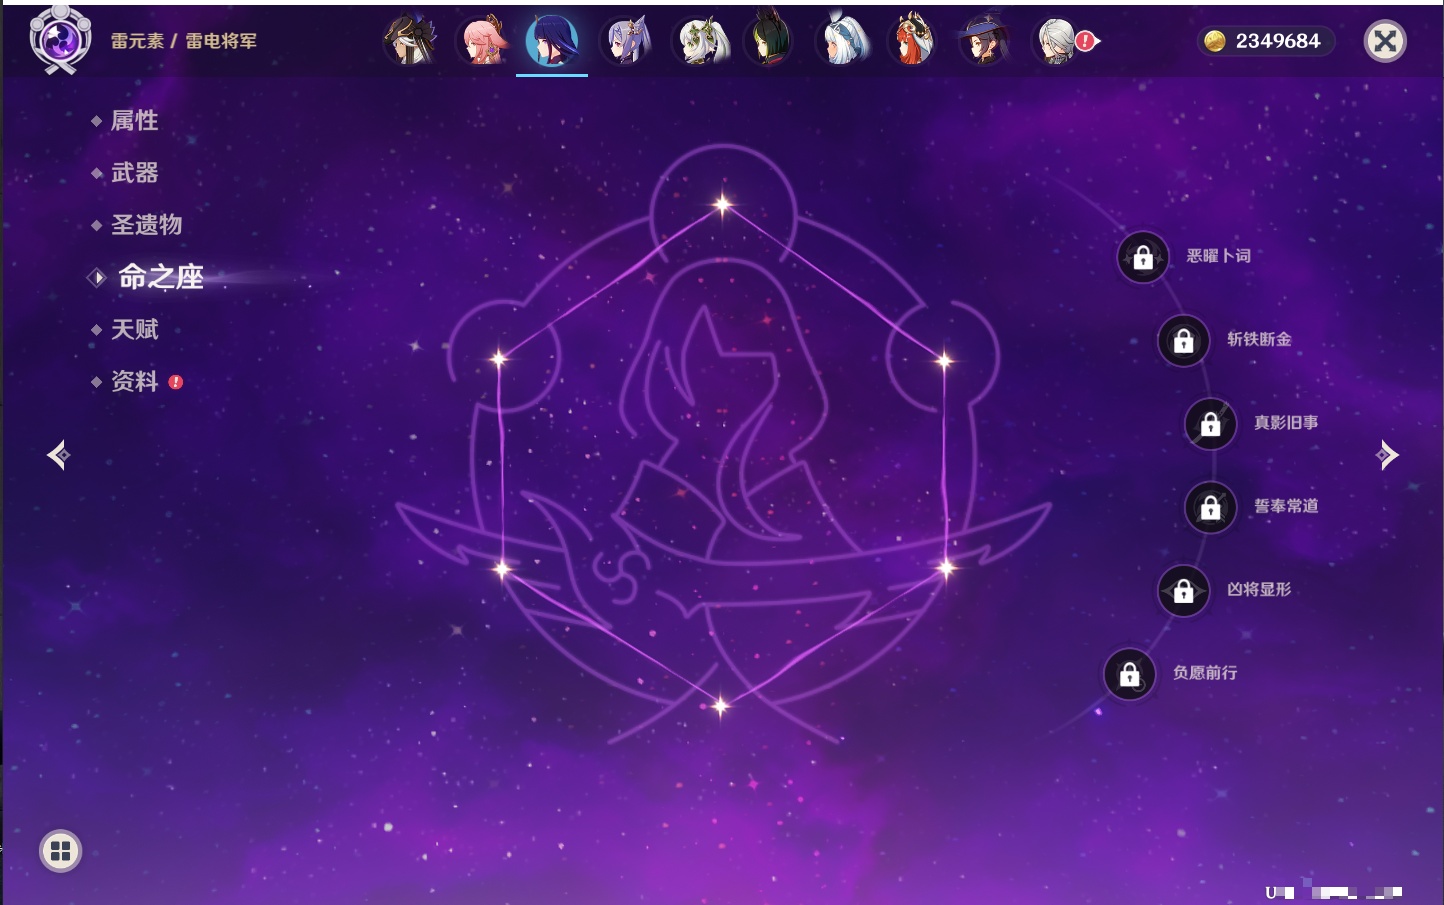Viewport: 1444px width, 905px height.
Task: Switch to the pink-haired character portrait
Action: pyautogui.click(x=482, y=41)
